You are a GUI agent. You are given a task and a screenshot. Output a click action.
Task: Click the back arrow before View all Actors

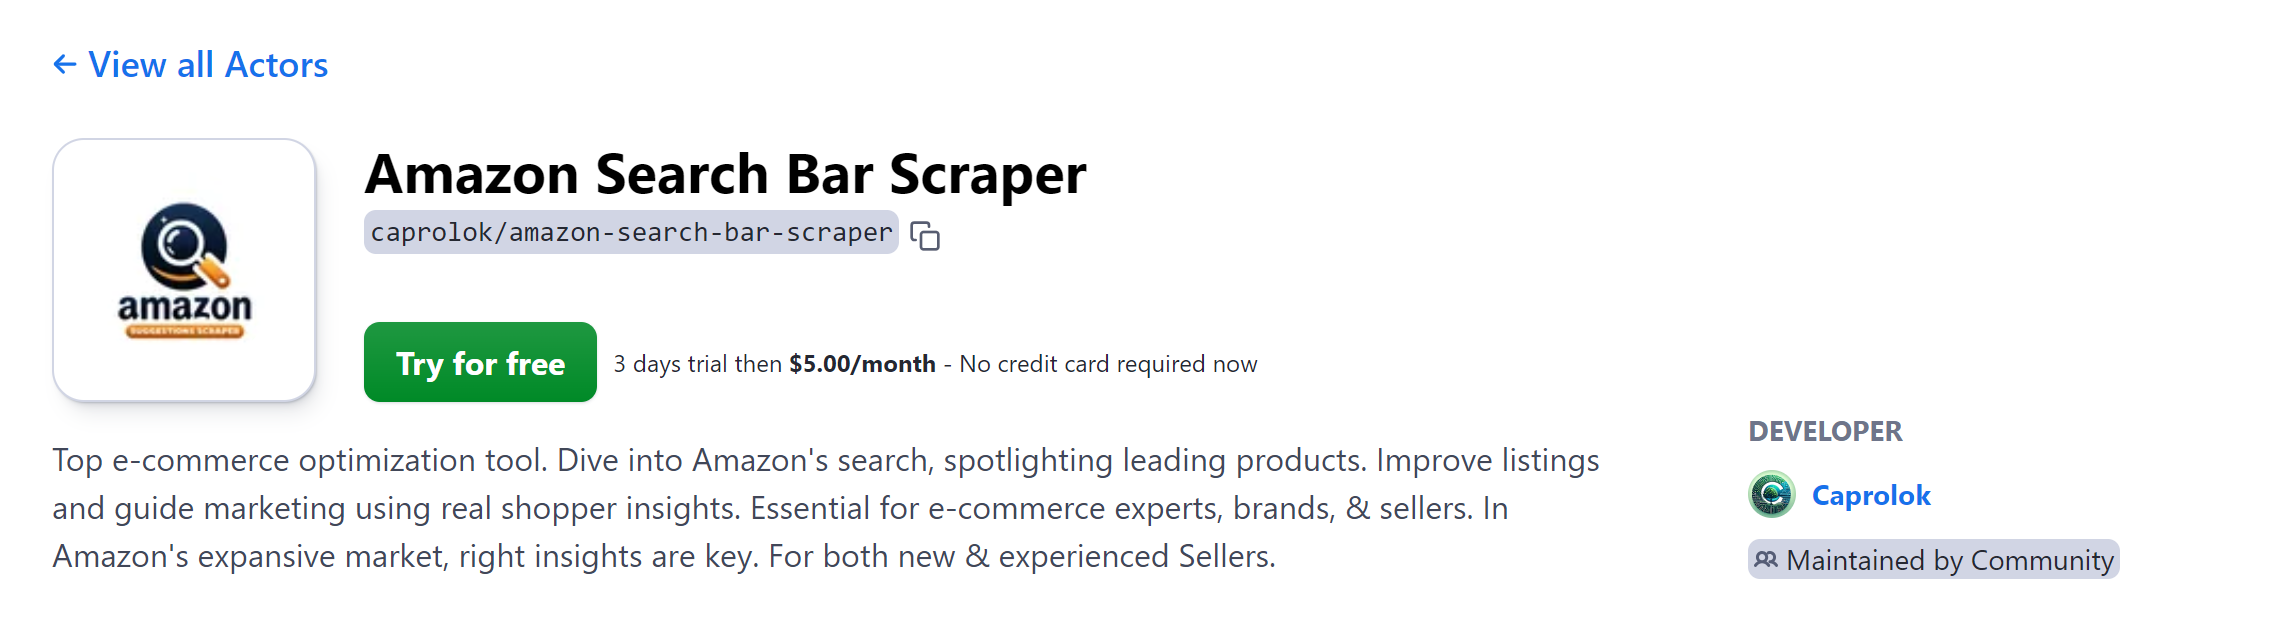coord(64,64)
